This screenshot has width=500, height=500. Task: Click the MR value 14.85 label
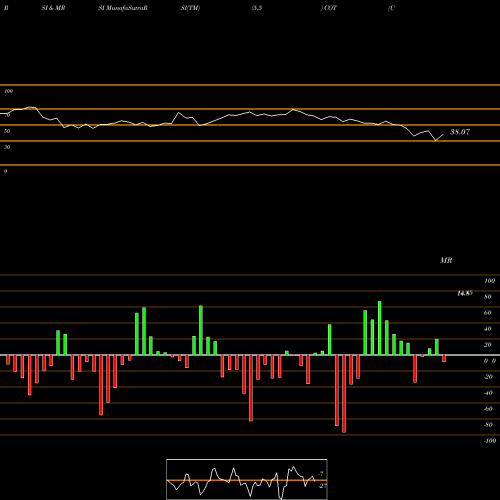pyautogui.click(x=465, y=293)
